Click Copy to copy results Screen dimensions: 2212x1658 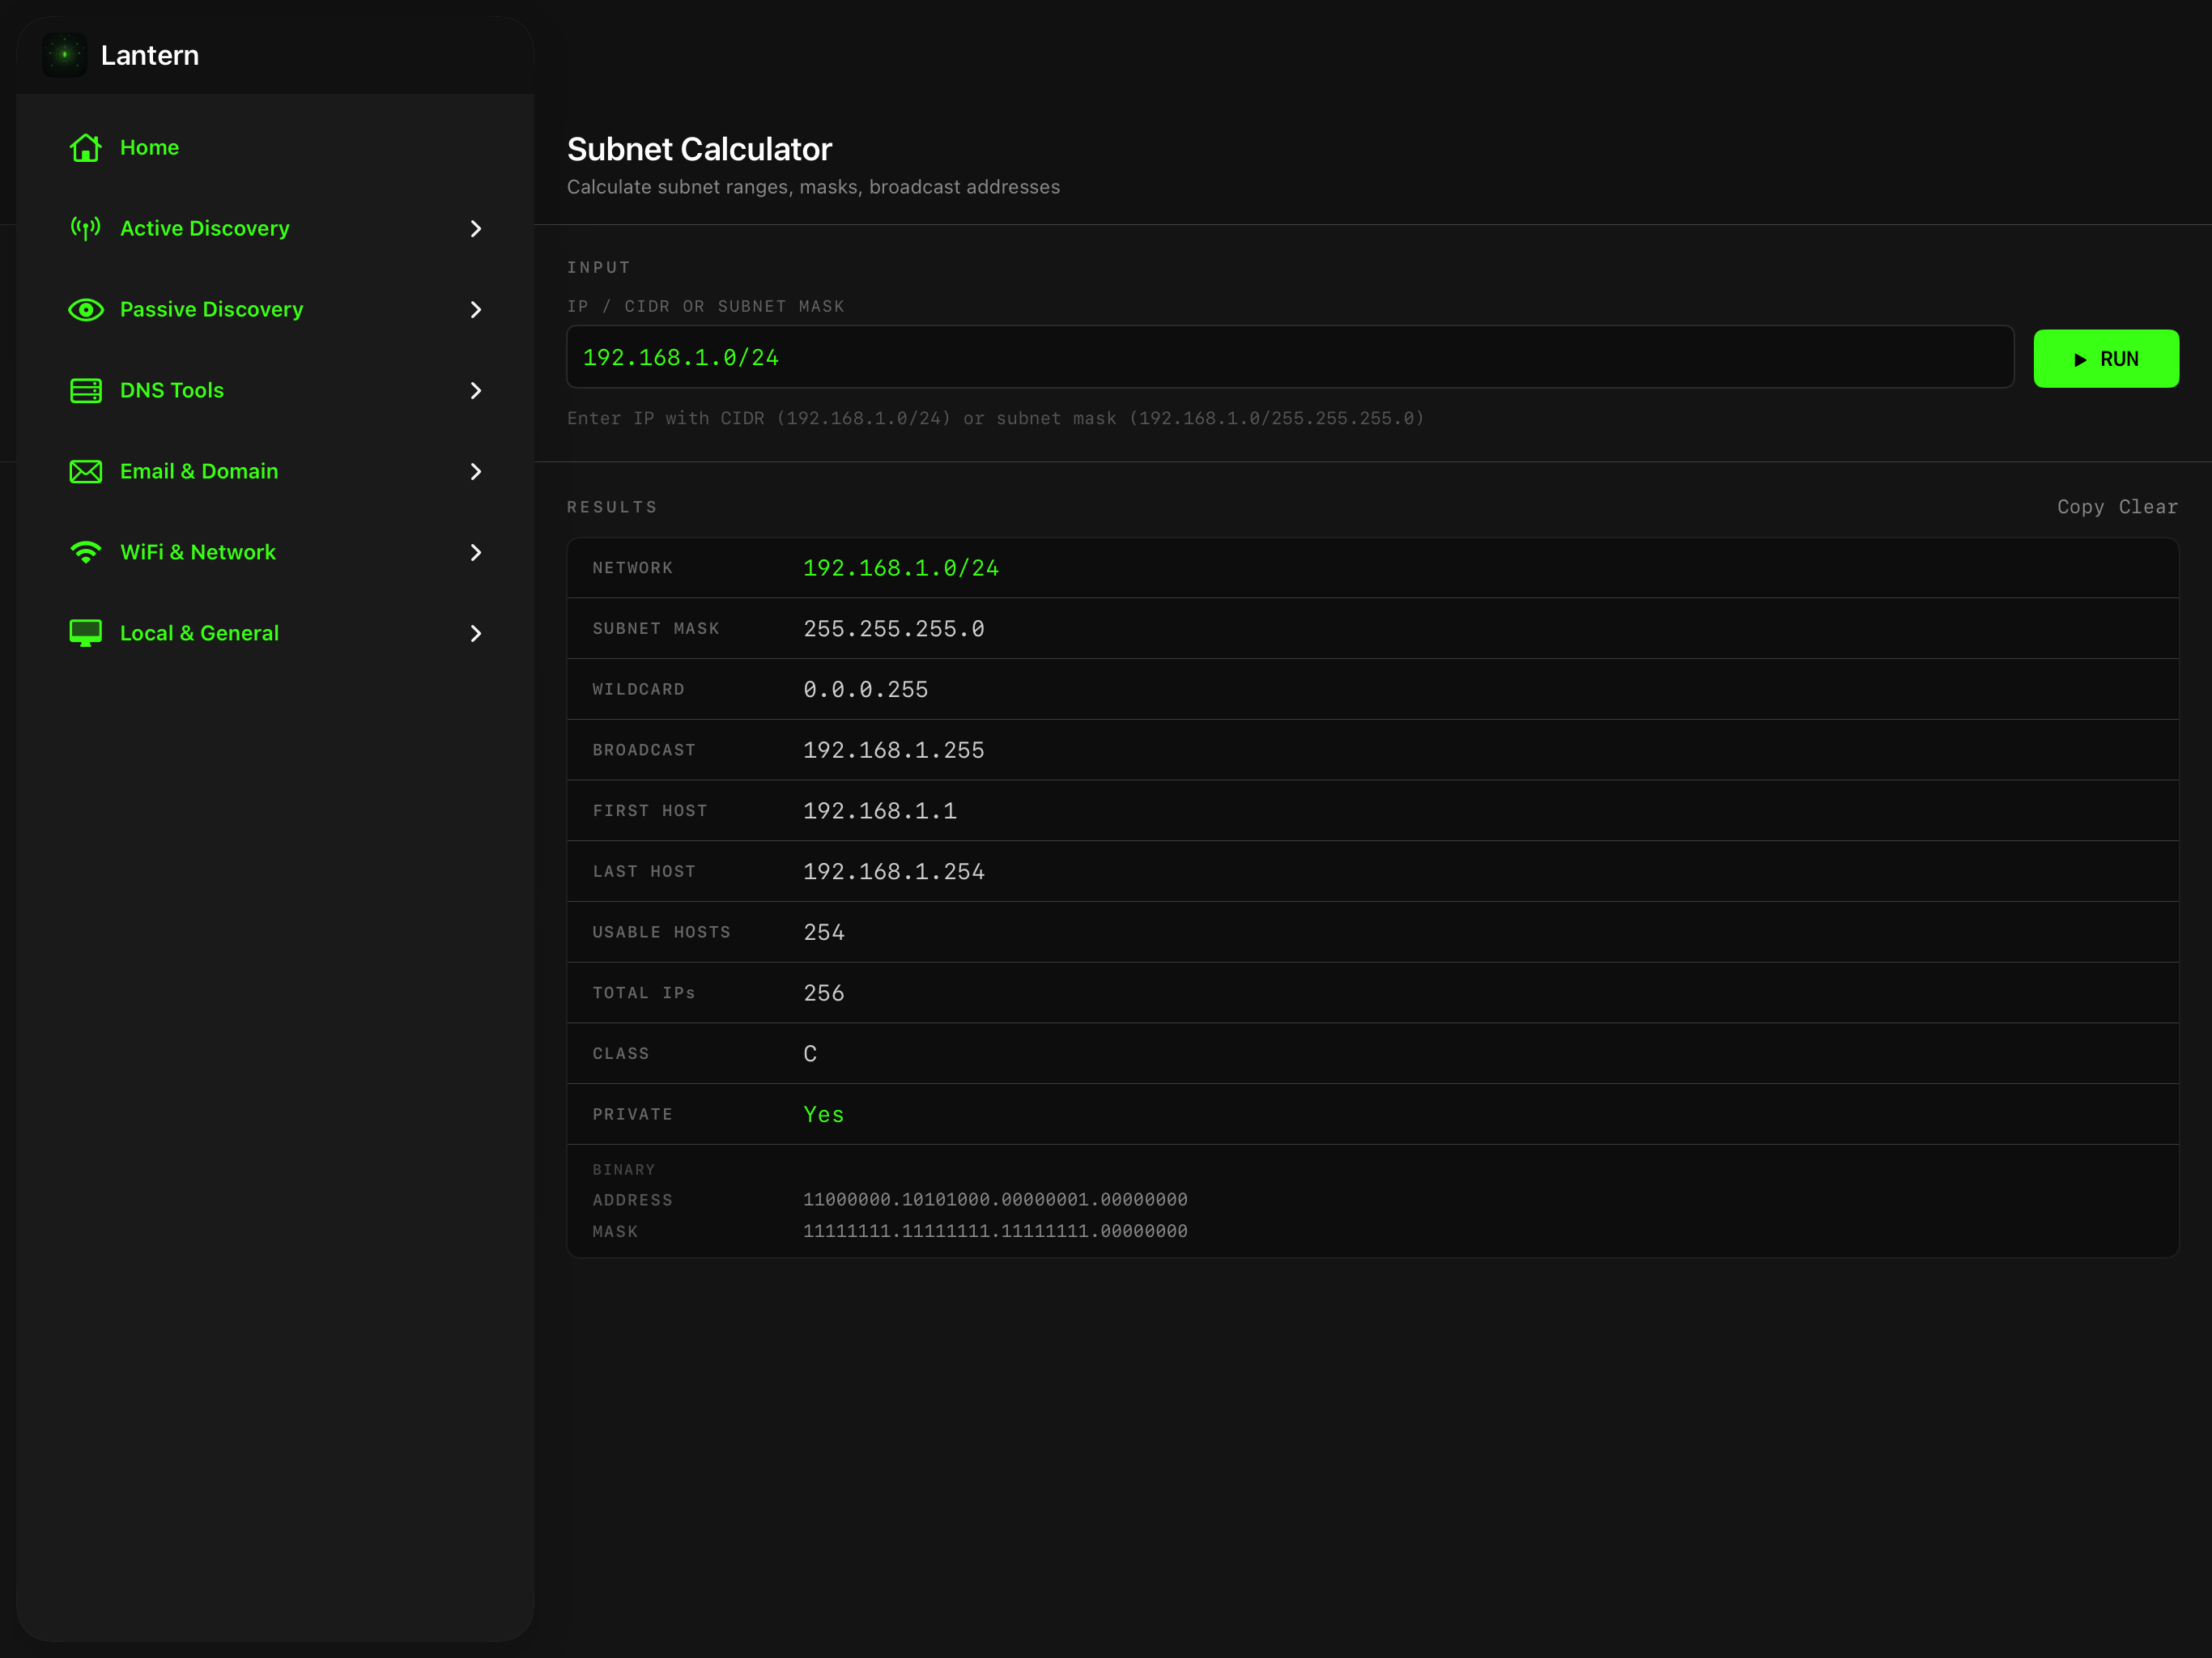click(x=2081, y=507)
